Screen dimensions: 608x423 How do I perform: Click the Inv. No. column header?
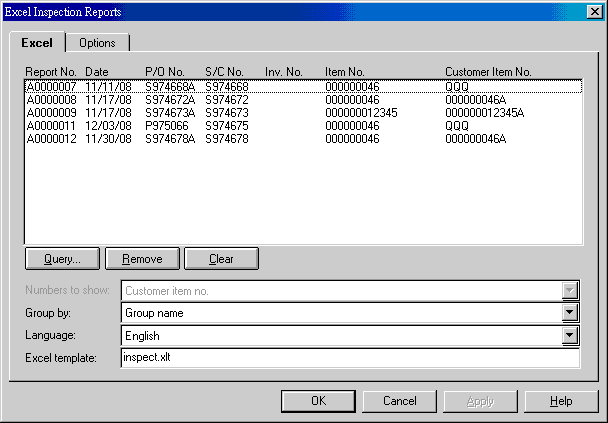(283, 72)
